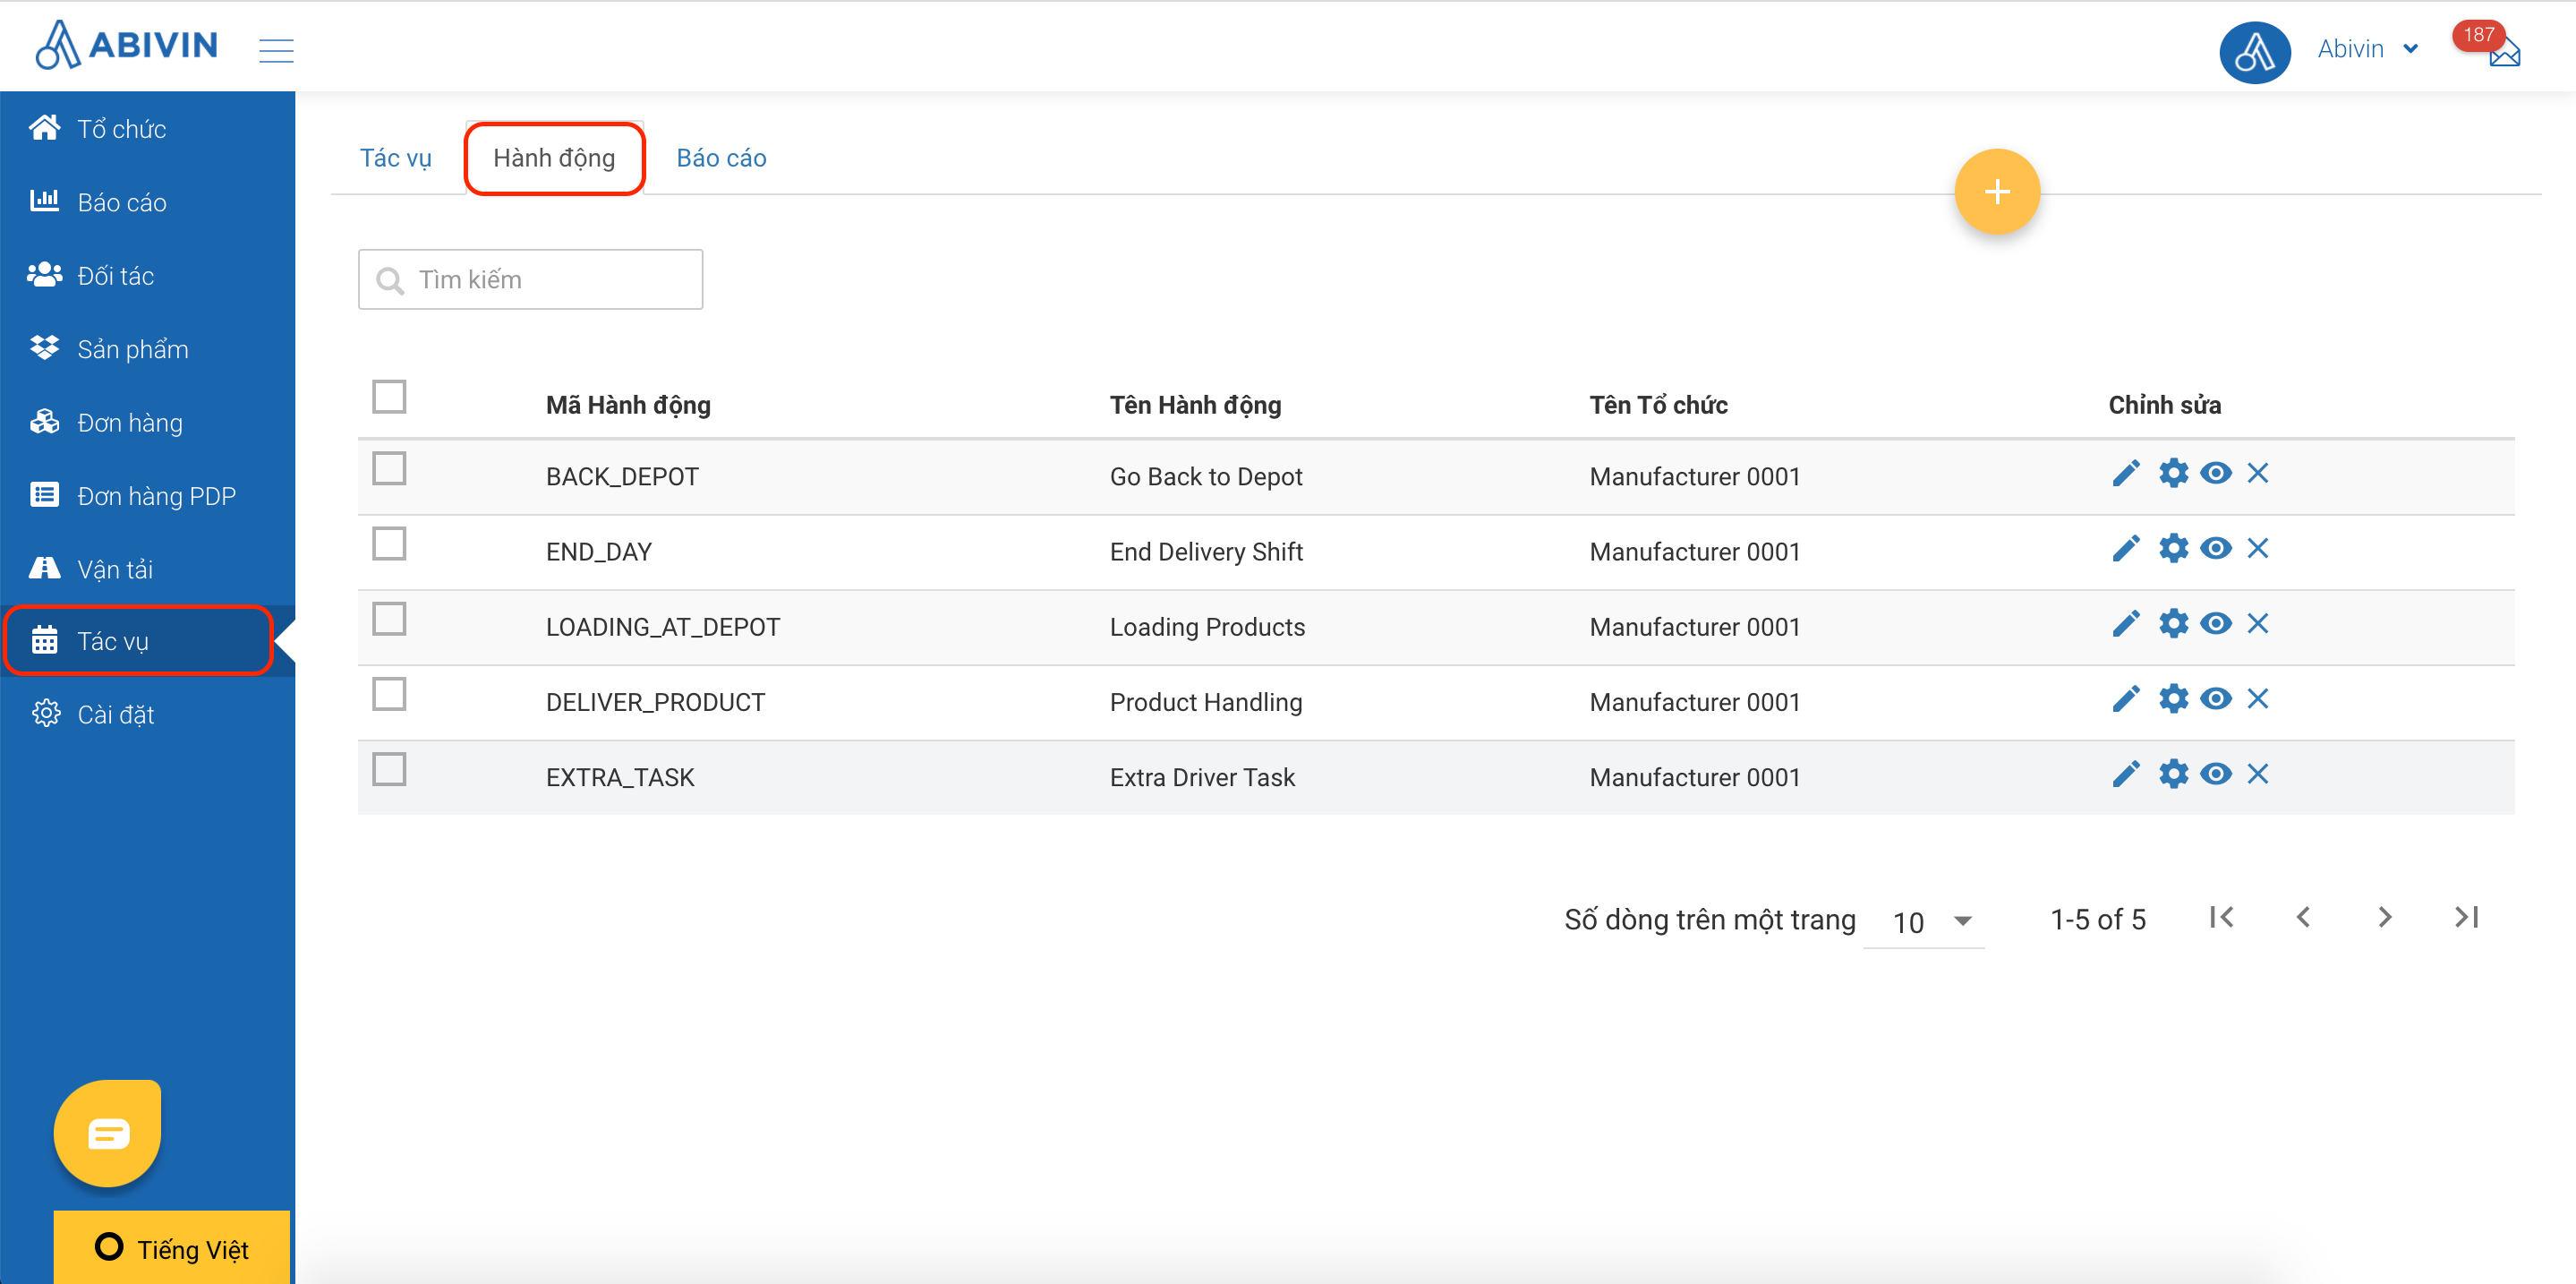Click the Product Handling cell
The width and height of the screenshot is (2576, 1284).
[1206, 702]
